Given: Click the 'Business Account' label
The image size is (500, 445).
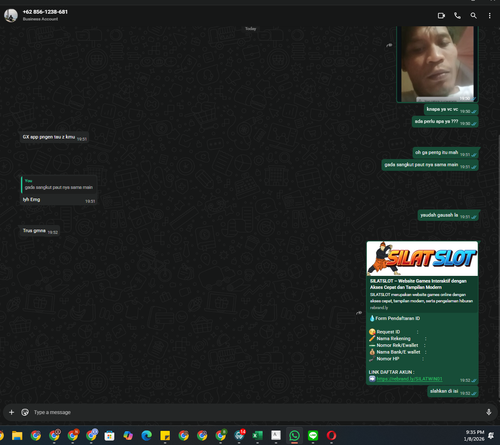Looking at the screenshot, I should [40, 19].
